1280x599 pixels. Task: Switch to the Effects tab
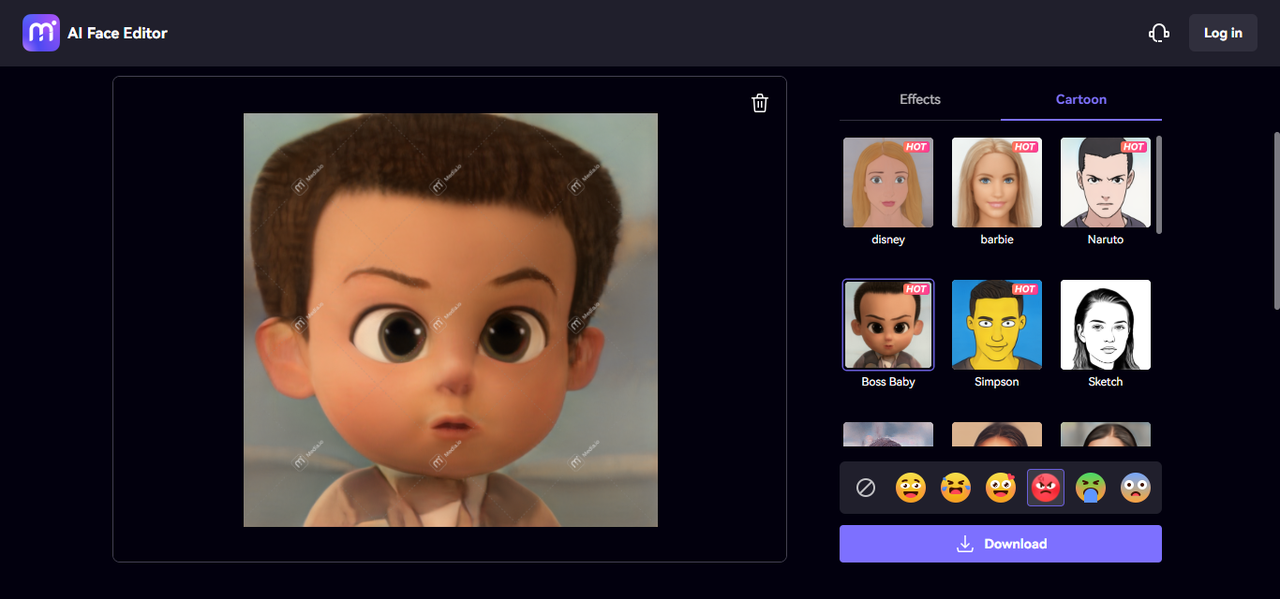coord(920,99)
